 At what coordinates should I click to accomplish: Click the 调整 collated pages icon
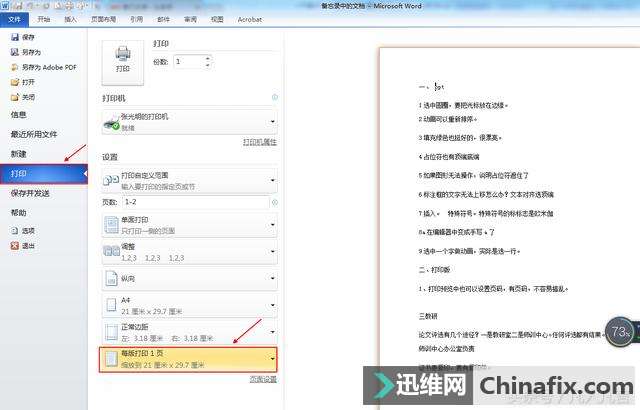pyautogui.click(x=111, y=251)
